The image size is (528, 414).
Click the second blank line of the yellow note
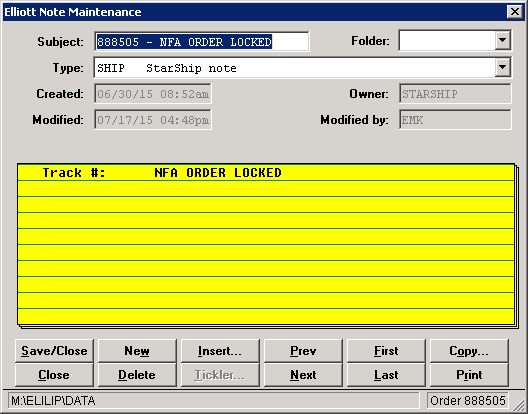[x=266, y=204]
